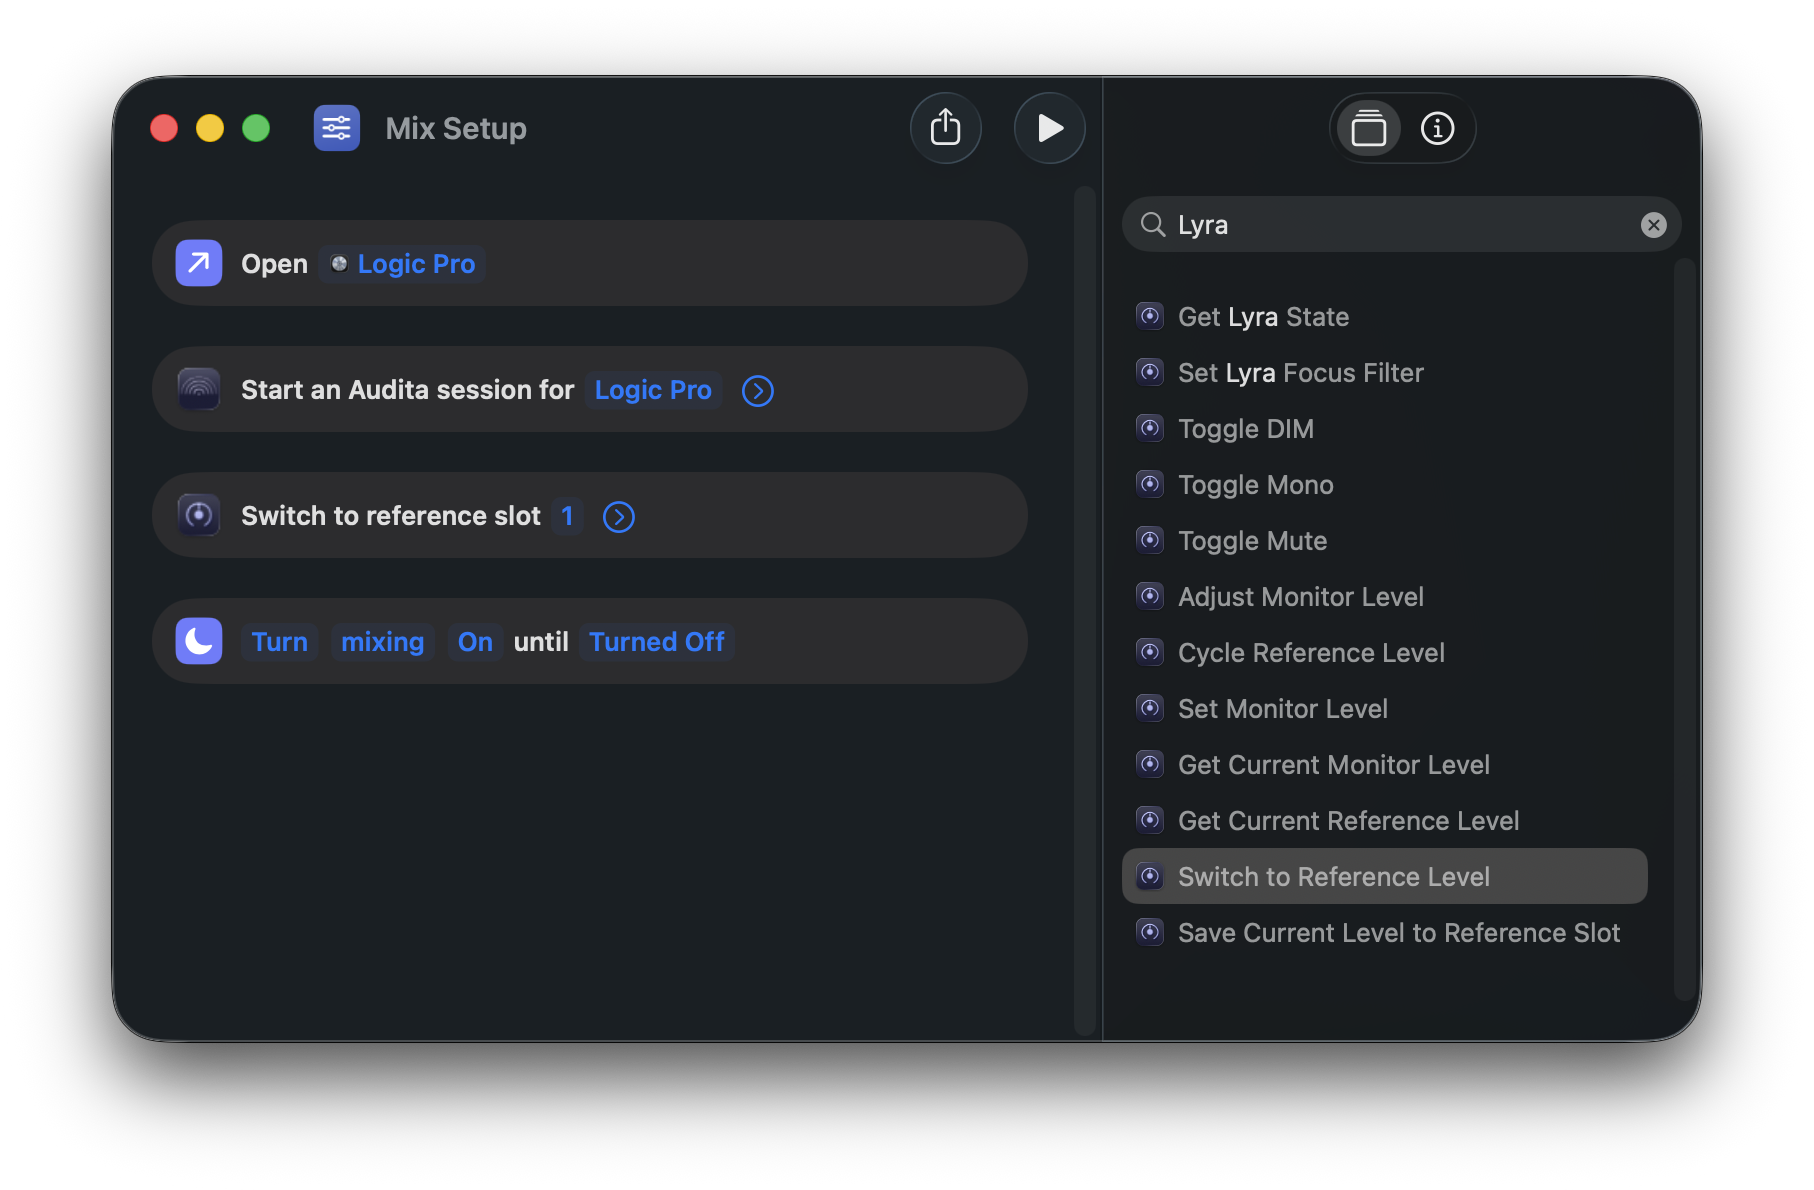Image resolution: width=1814 pixels, height=1190 pixels.
Task: Add Set Lyra Focus Filter action
Action: pos(1385,373)
